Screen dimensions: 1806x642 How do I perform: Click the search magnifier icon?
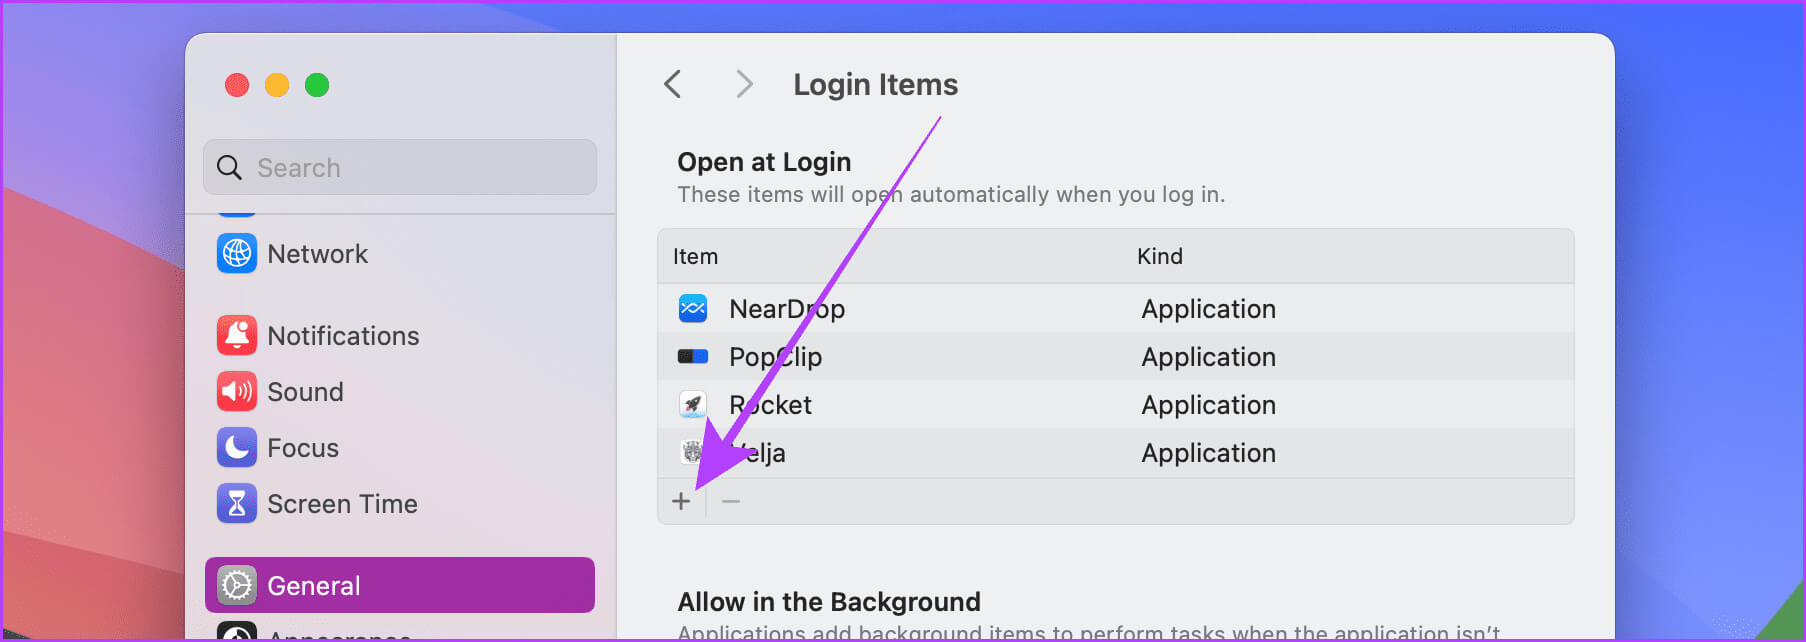click(230, 168)
